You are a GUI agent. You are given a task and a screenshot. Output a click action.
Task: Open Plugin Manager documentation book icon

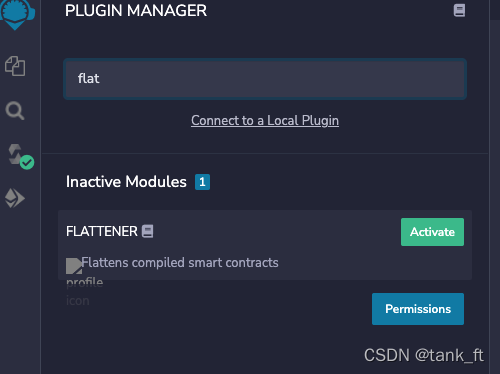[x=459, y=10]
